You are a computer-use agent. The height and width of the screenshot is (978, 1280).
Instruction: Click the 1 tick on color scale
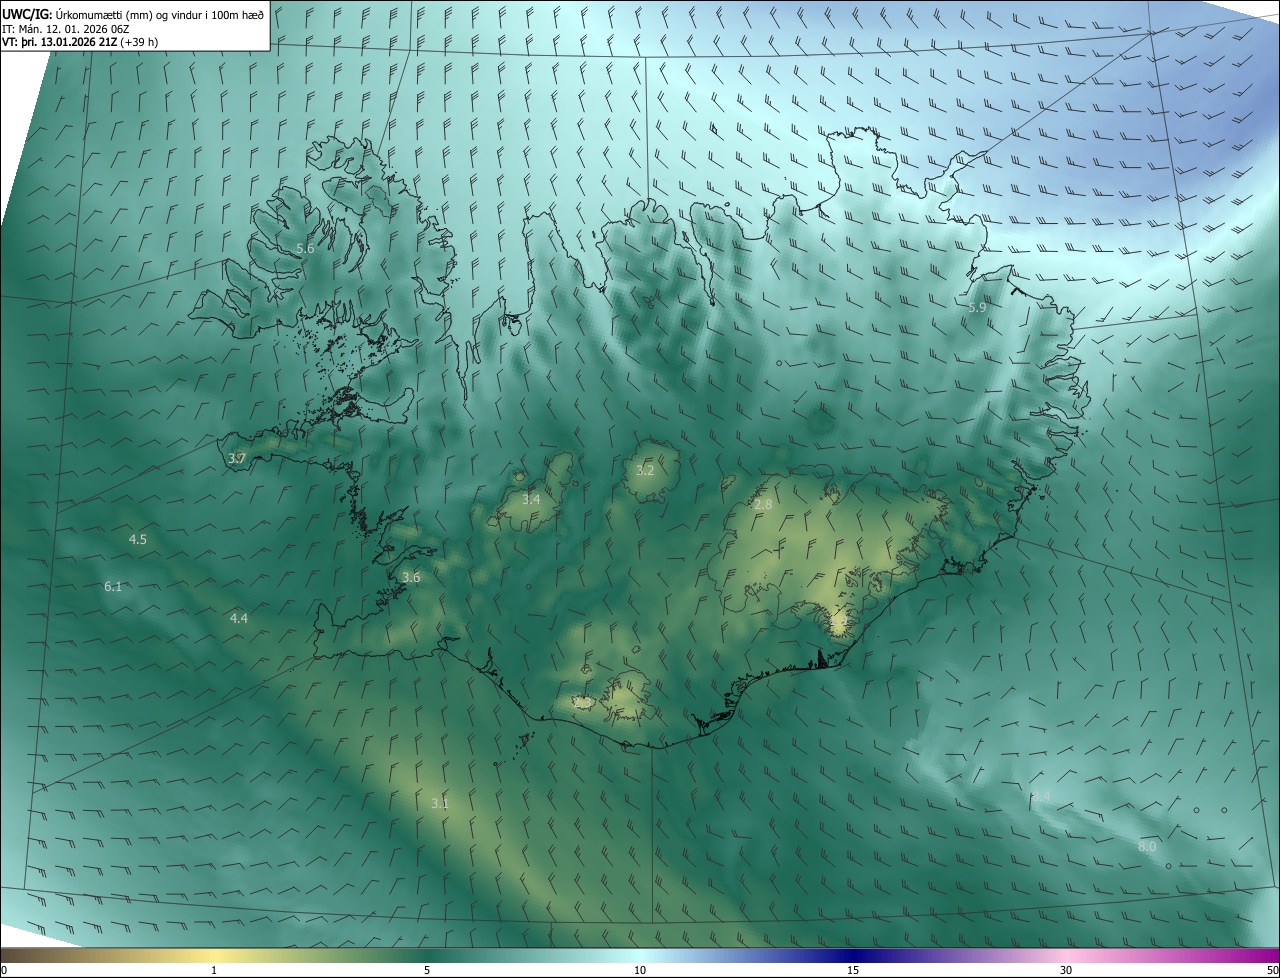tap(215, 970)
